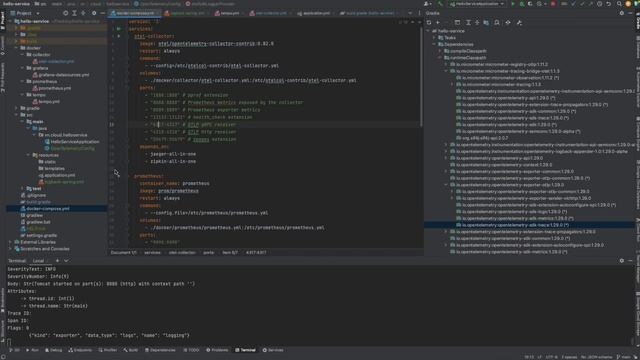Screen dimensions: 640x360
Task: Click gutter run icon beside services
Action: [x=119, y=29]
